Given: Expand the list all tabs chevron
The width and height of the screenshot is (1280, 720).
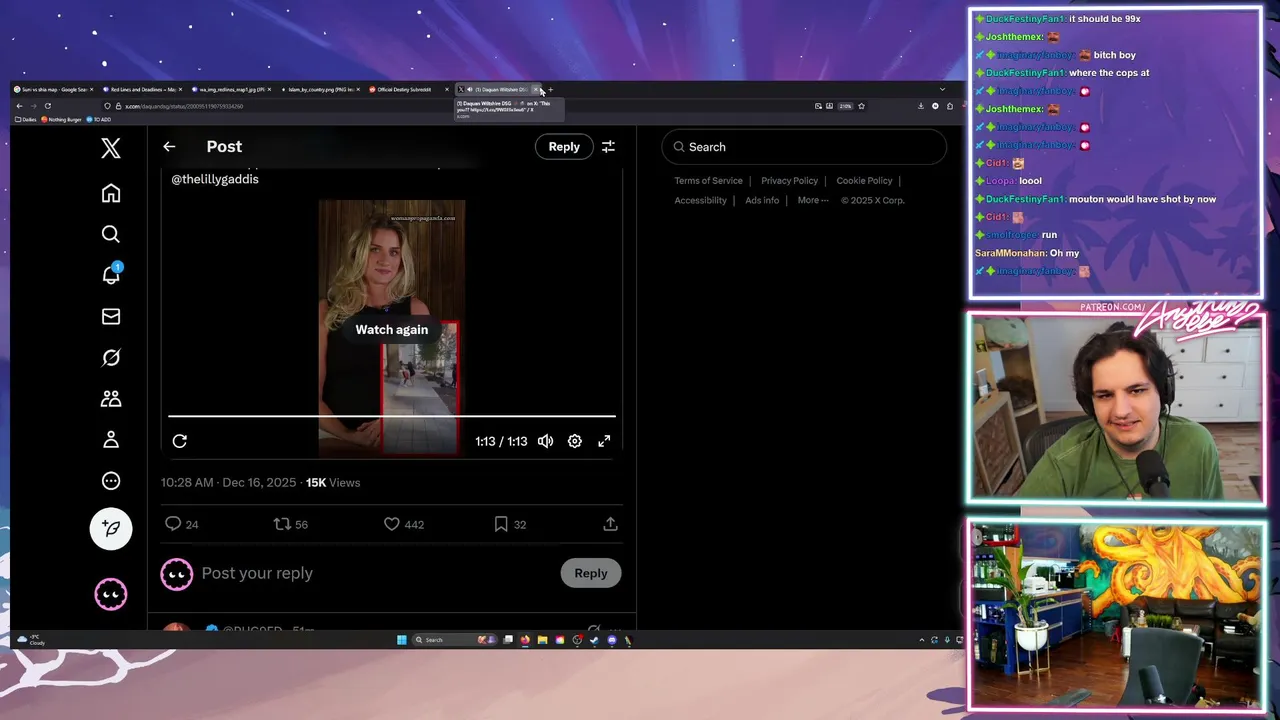Looking at the screenshot, I should click(x=941, y=89).
